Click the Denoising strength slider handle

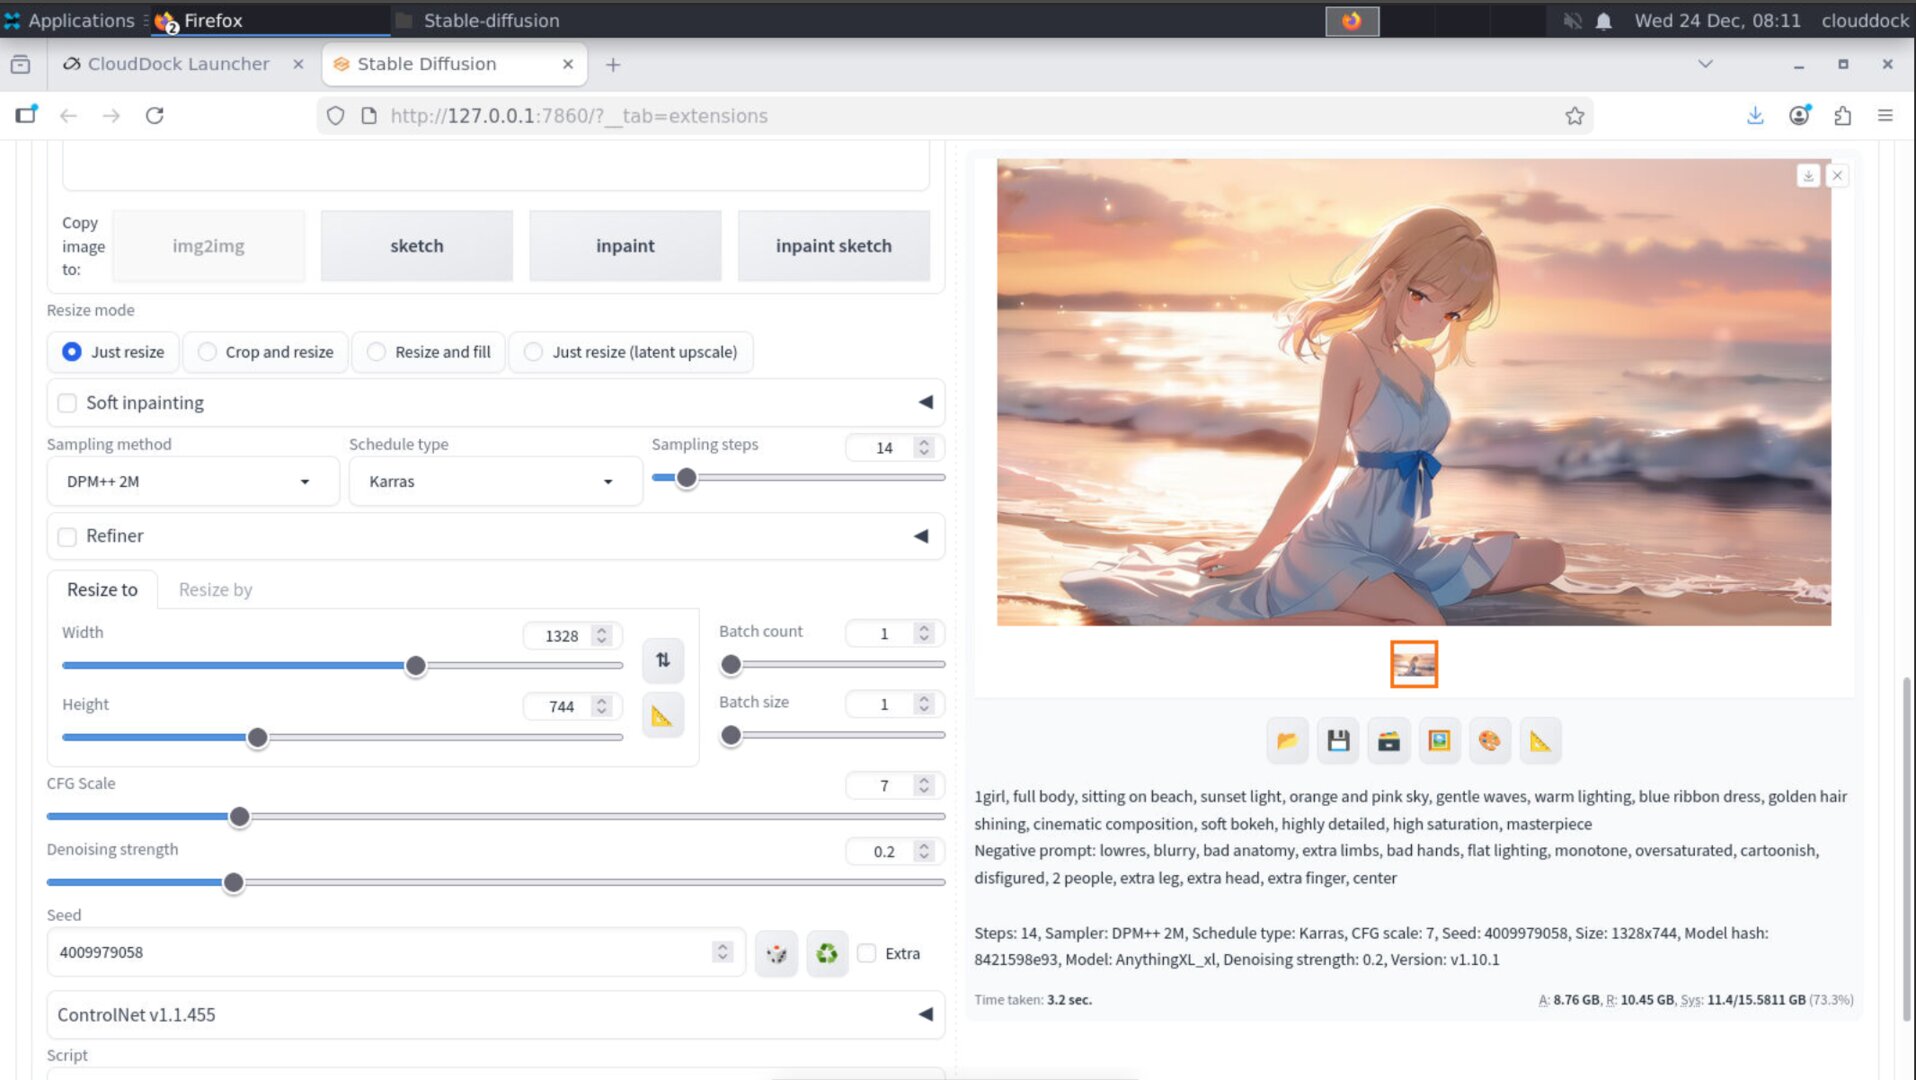pyautogui.click(x=233, y=883)
